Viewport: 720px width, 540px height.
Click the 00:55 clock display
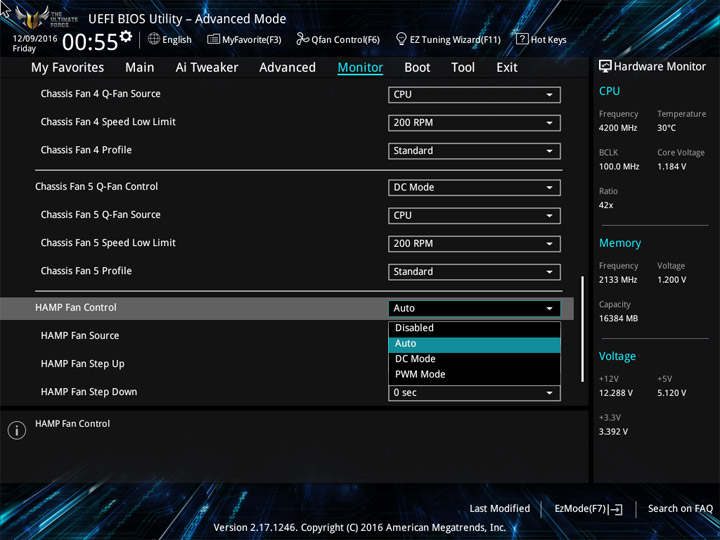click(x=90, y=42)
